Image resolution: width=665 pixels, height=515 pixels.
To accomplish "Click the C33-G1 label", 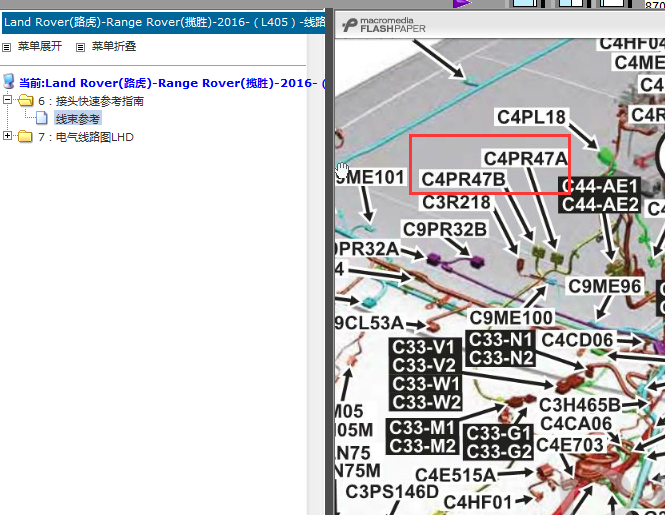I will tap(498, 434).
